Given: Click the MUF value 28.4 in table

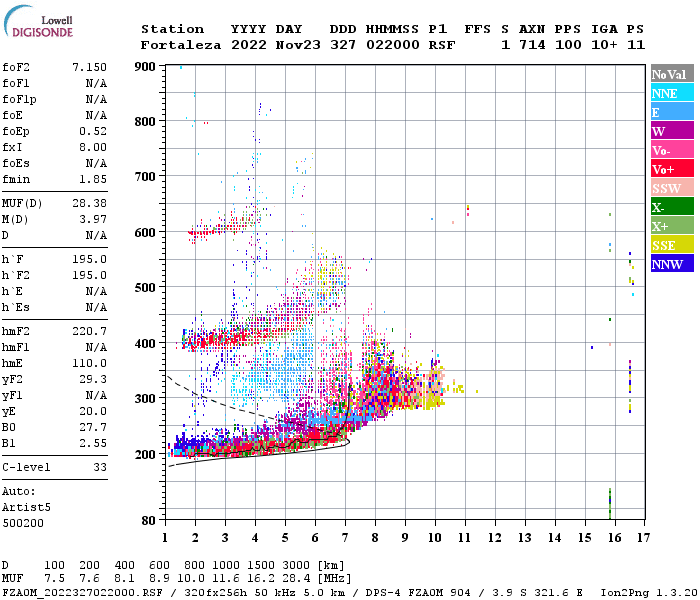Looking at the screenshot, I should 296,579.
